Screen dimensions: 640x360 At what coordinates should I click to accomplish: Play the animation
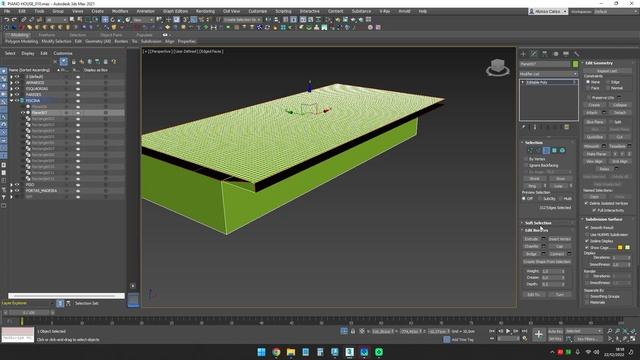point(508,331)
